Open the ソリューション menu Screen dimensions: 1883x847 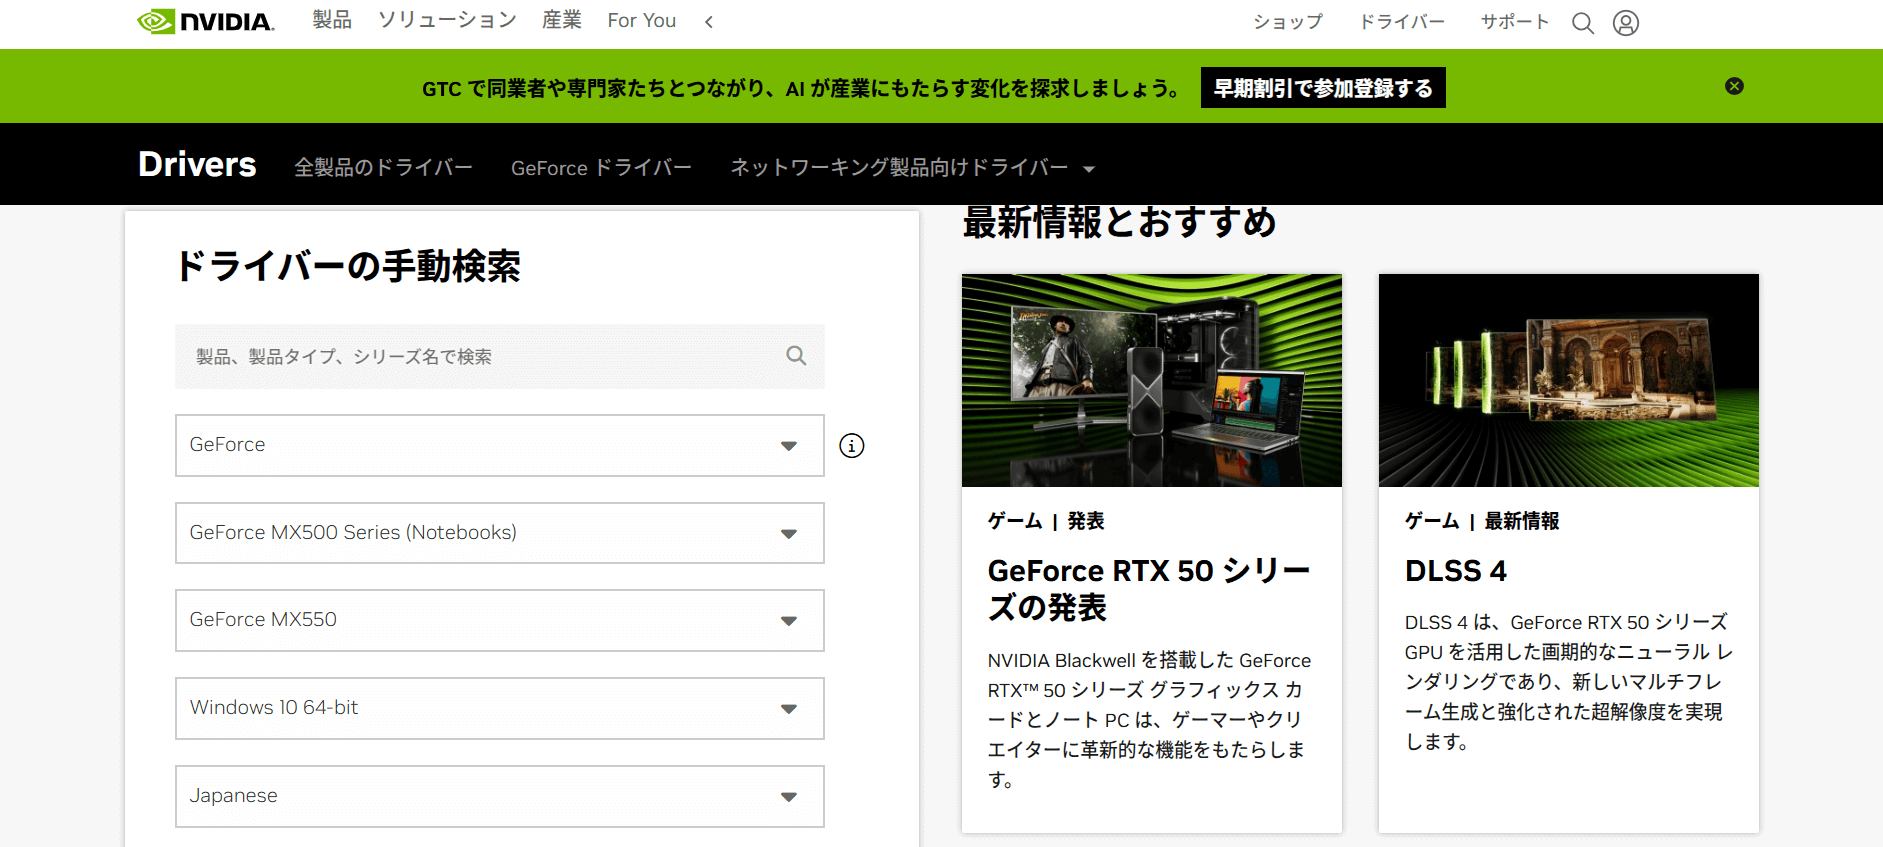click(447, 20)
